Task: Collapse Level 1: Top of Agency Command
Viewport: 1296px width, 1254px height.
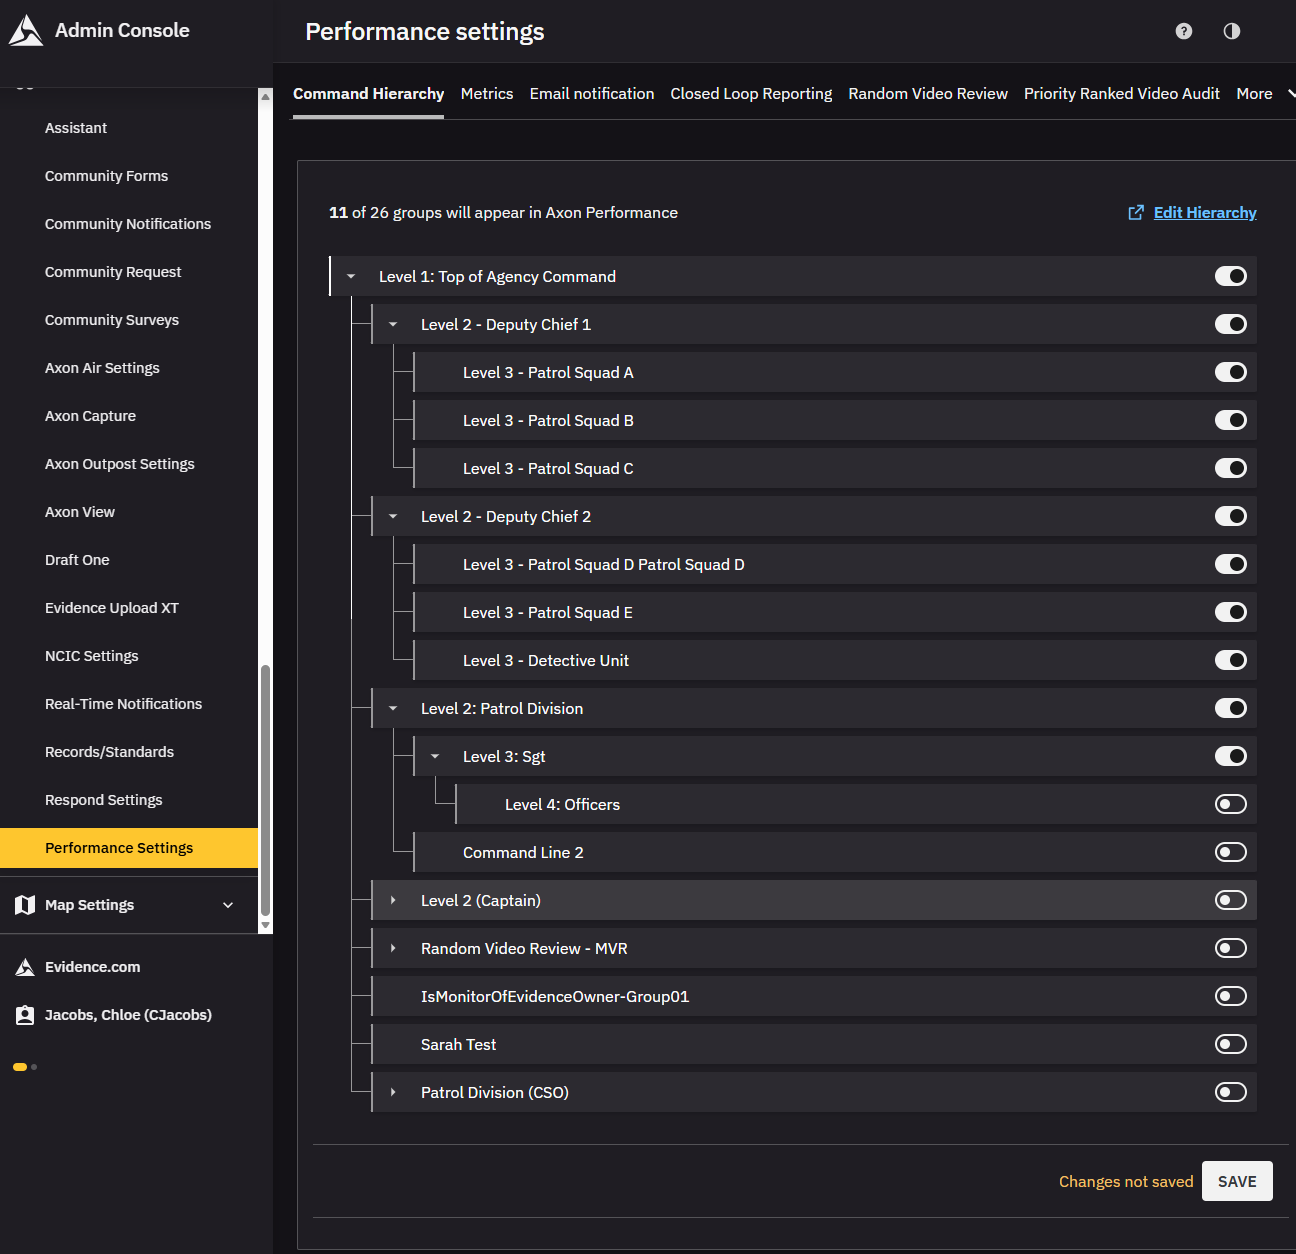Action: 351,277
